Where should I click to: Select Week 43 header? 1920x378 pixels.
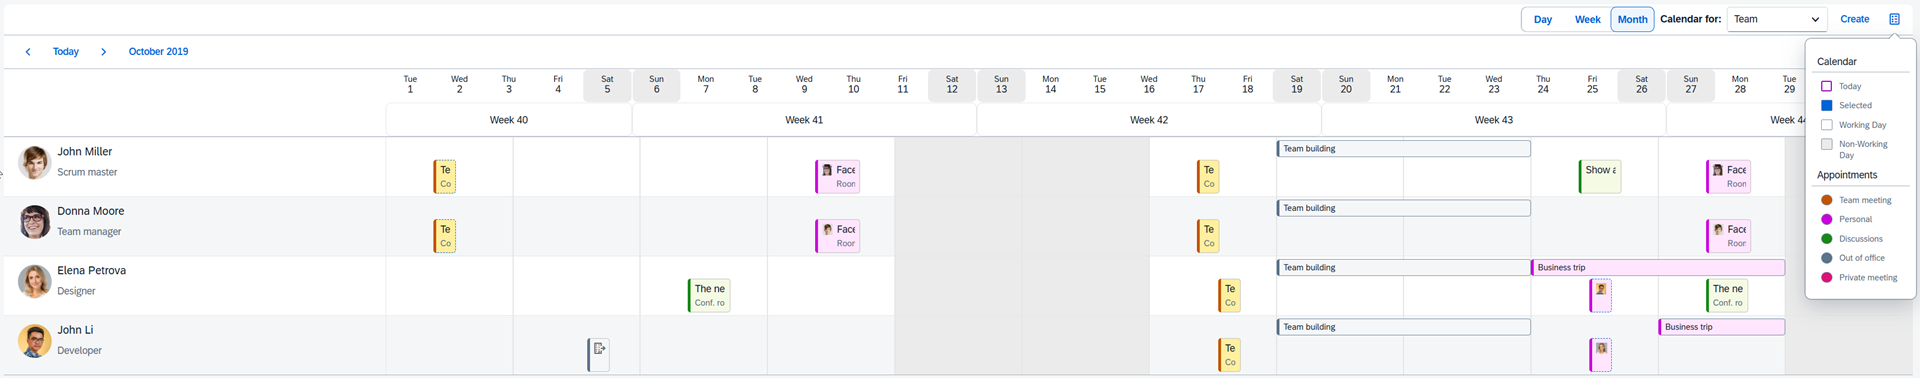(x=1494, y=120)
